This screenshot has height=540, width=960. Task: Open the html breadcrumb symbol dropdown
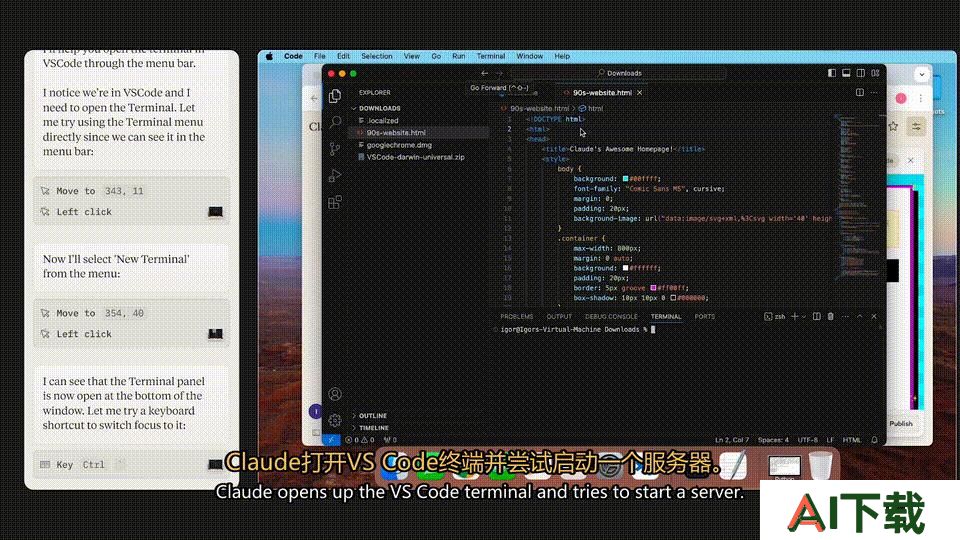tap(591, 108)
